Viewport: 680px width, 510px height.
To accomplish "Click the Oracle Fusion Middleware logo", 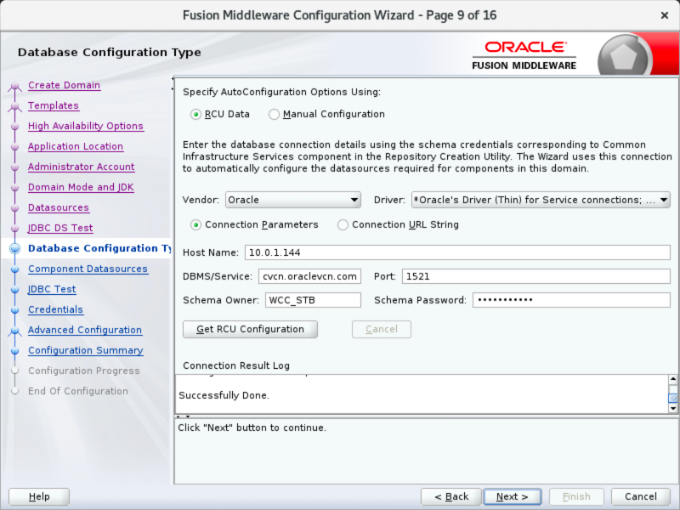I will point(524,56).
